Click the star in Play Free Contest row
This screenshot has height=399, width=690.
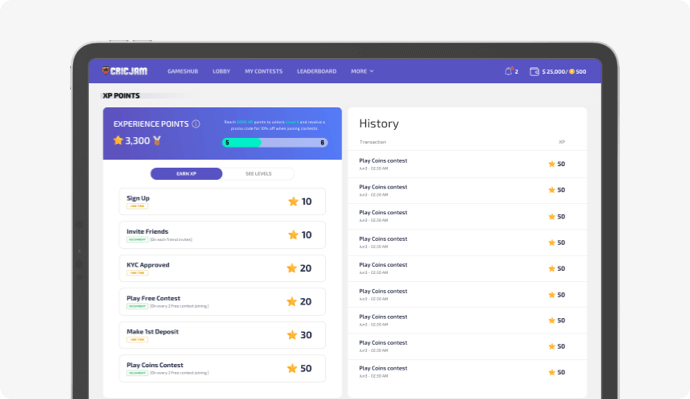tap(291, 301)
